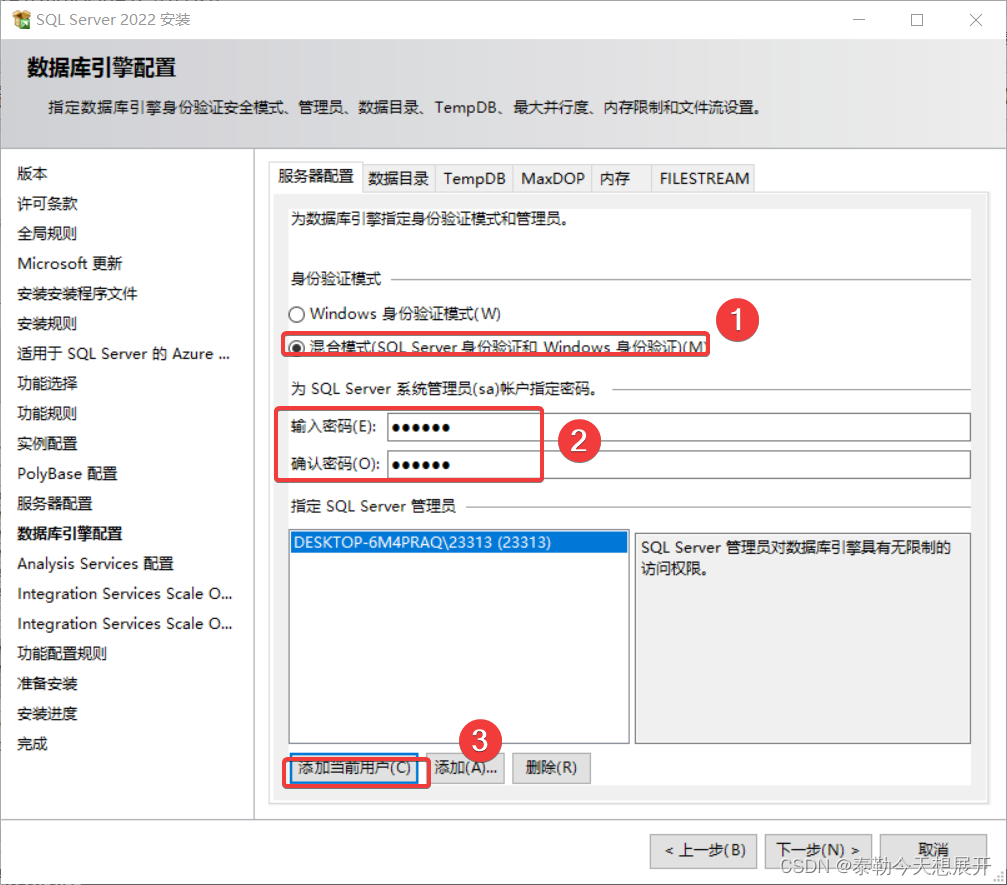This screenshot has height=885, width=1007.
Task: Click the 确认密码 password field
Action: coord(679,464)
